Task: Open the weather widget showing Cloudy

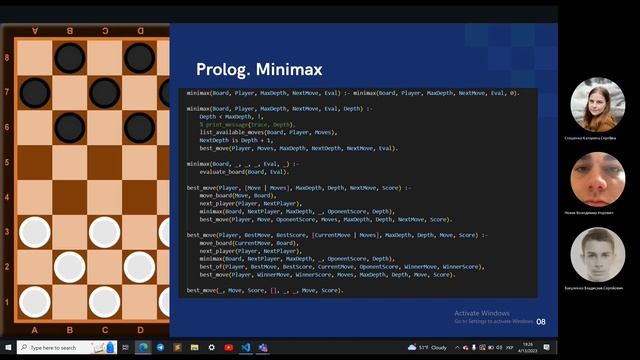Action: pos(427,347)
